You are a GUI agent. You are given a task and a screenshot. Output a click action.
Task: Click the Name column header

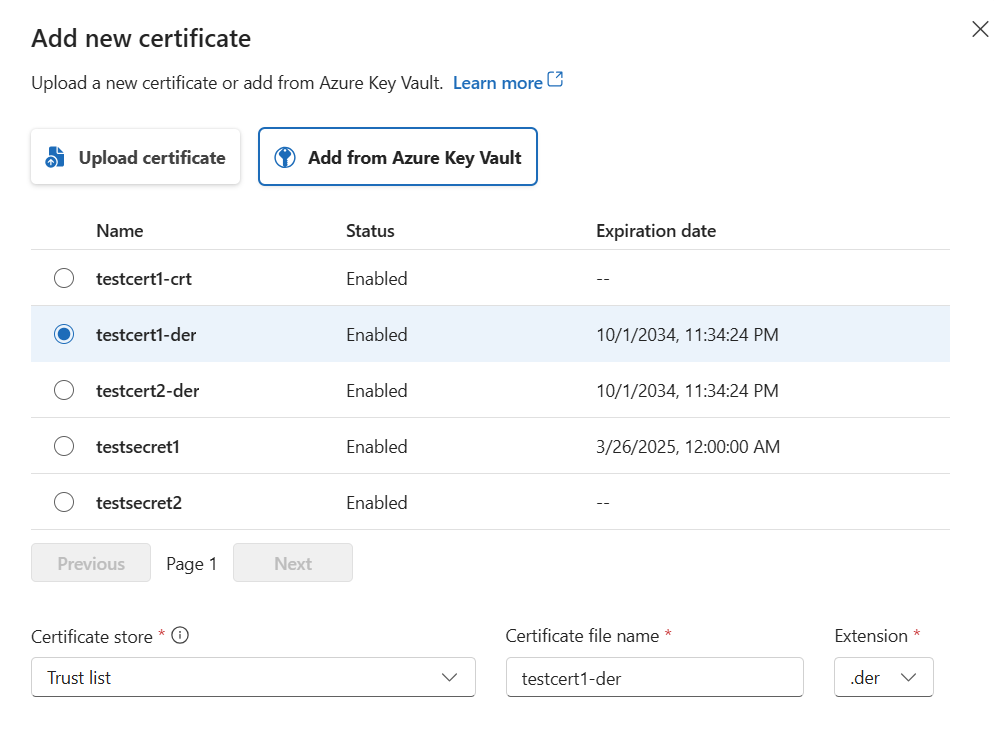coord(120,231)
